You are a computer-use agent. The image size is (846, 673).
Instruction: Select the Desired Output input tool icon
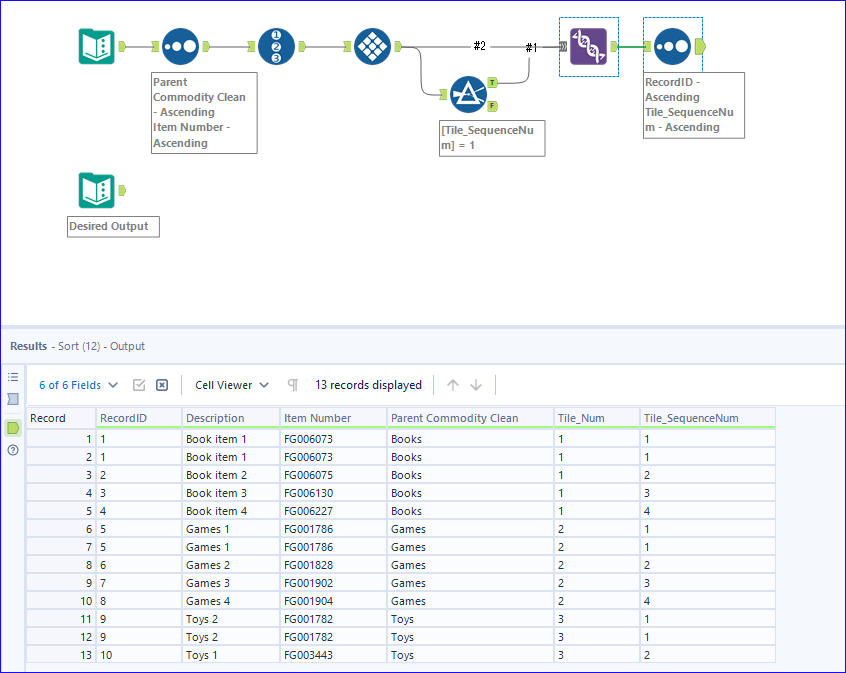(x=97, y=191)
